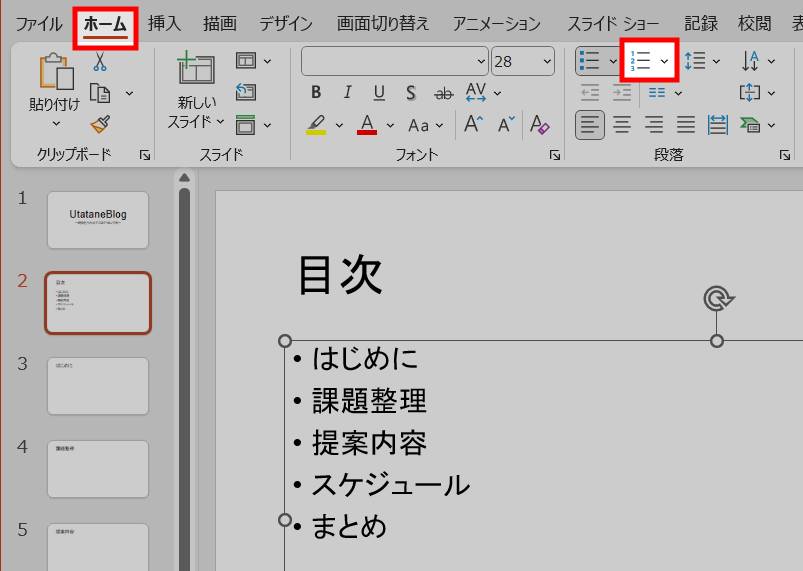Click the Numbering list icon

(640, 61)
